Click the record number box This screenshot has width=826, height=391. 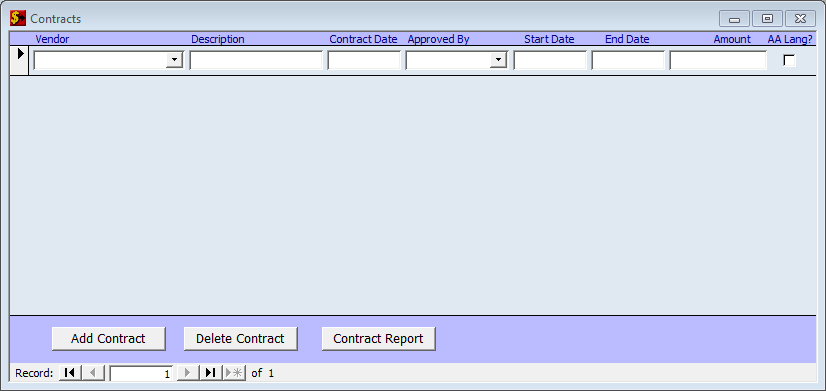141,374
